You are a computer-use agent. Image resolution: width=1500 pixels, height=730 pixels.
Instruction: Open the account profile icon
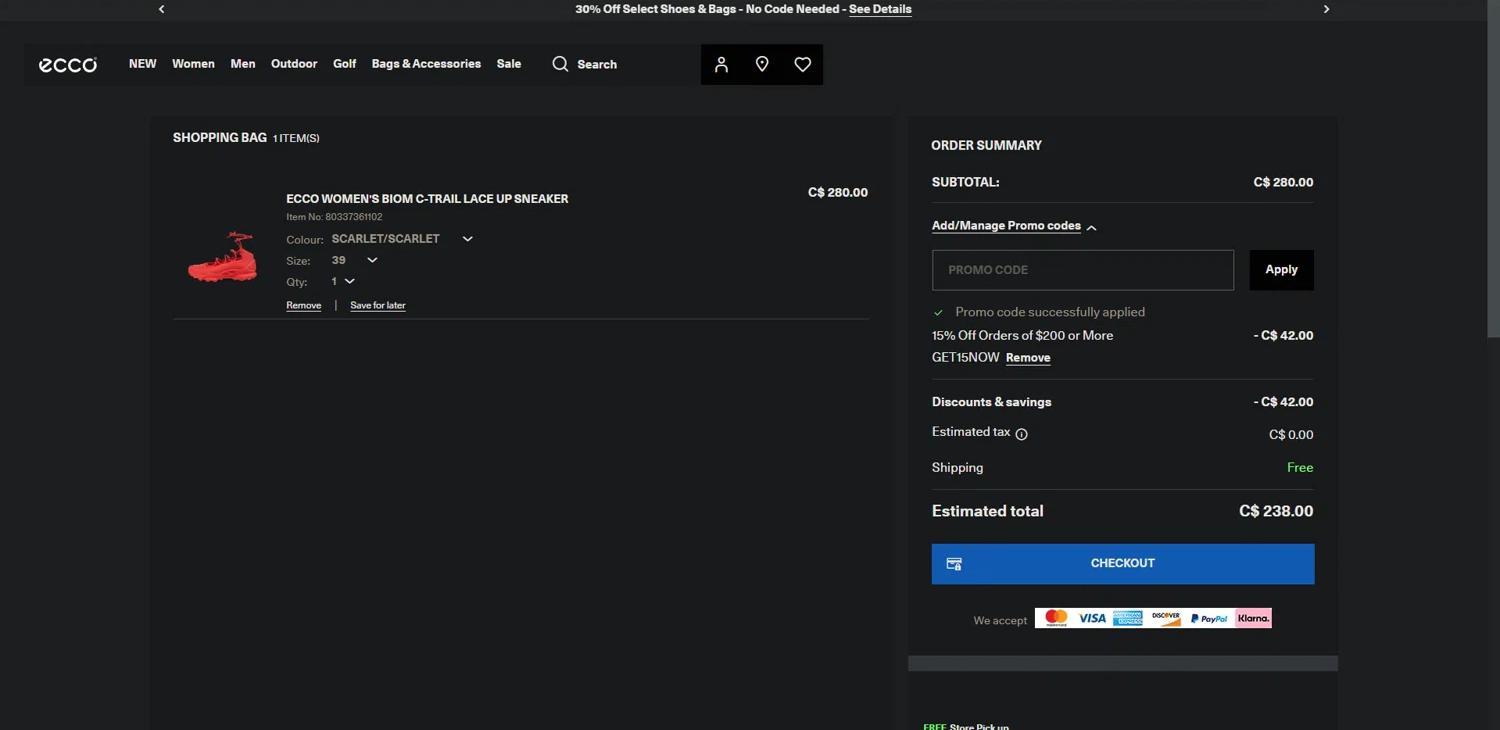tap(721, 64)
